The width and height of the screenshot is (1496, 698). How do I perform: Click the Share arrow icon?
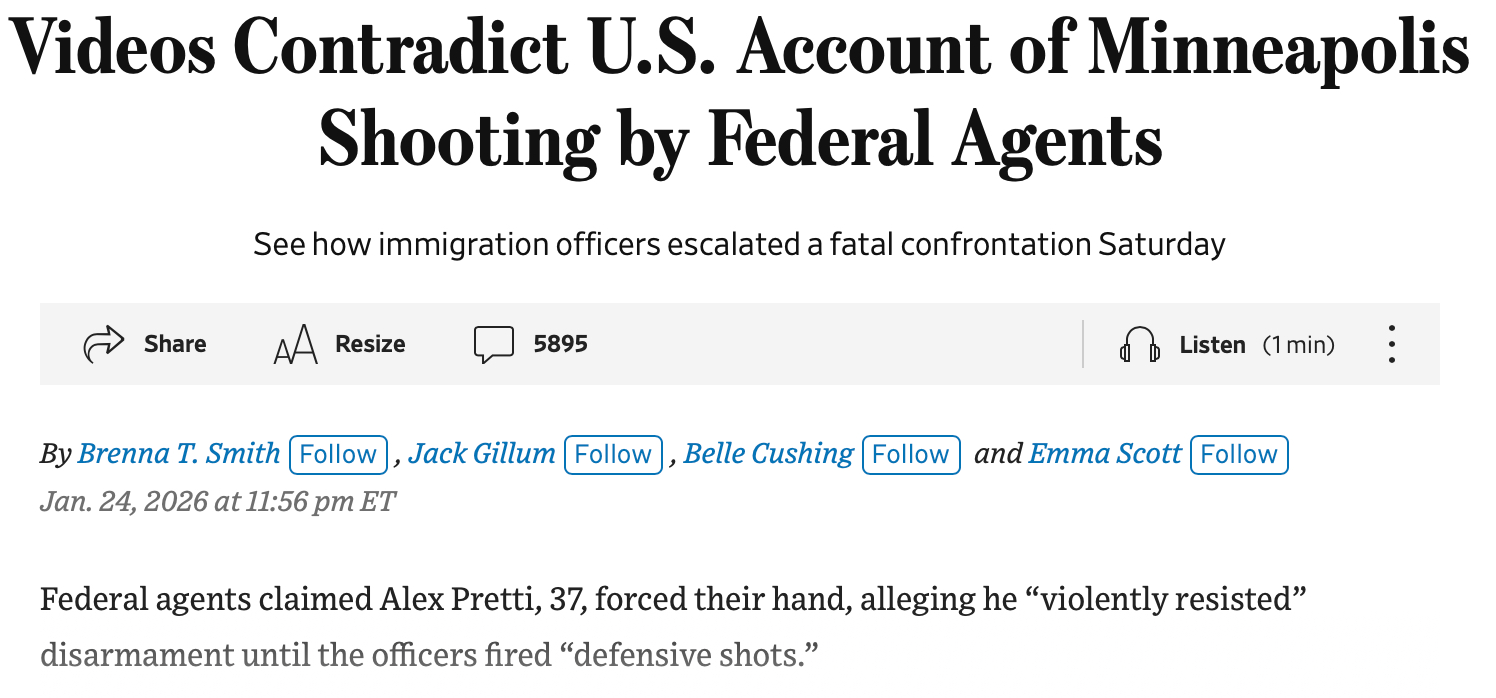(x=103, y=344)
